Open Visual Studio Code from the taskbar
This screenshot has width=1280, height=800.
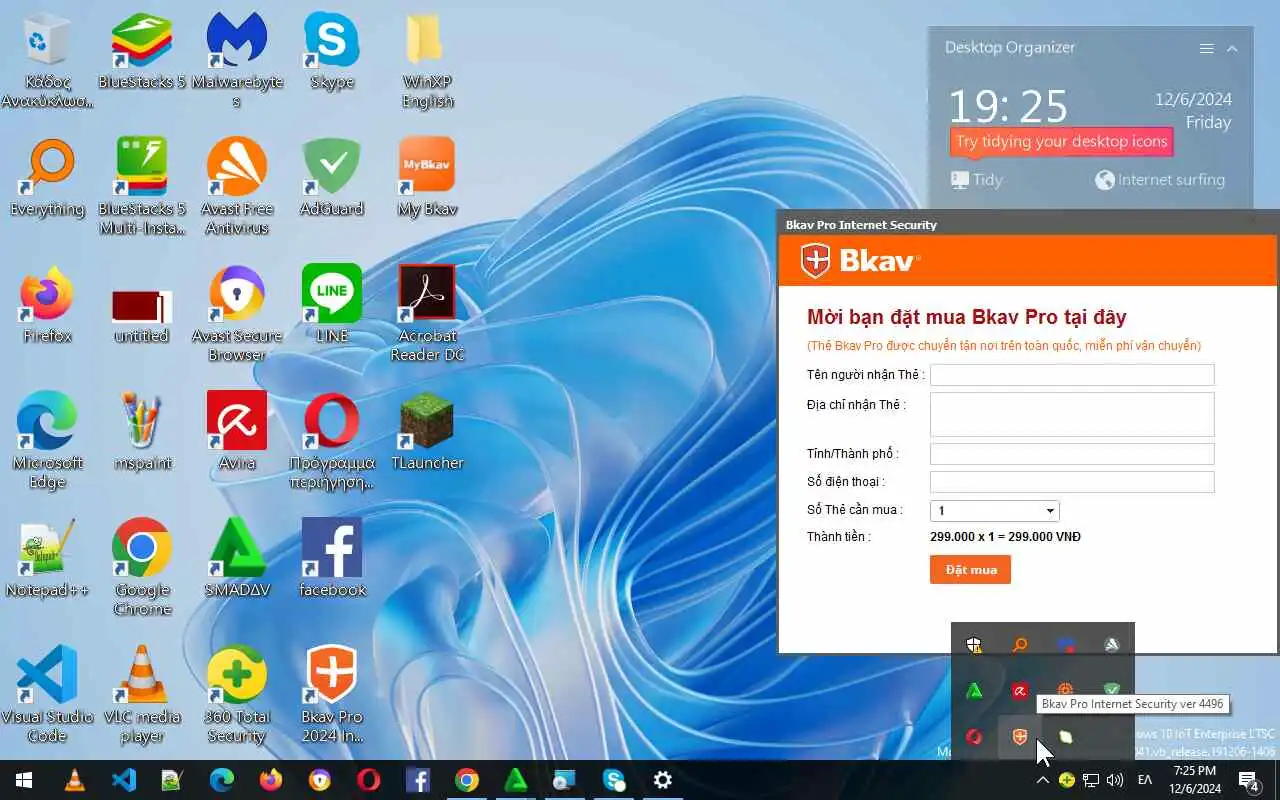coord(124,780)
